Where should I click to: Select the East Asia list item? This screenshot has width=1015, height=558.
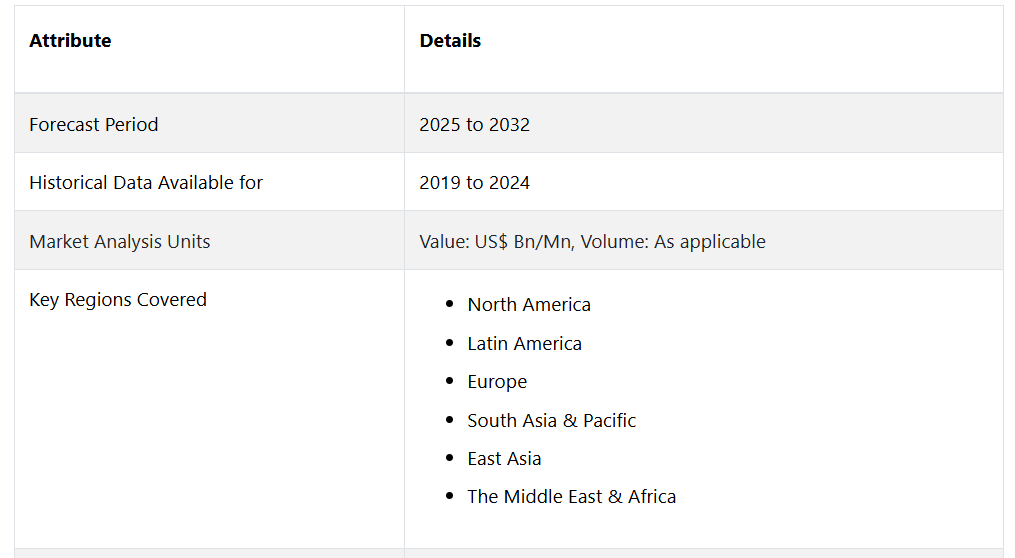tap(504, 459)
